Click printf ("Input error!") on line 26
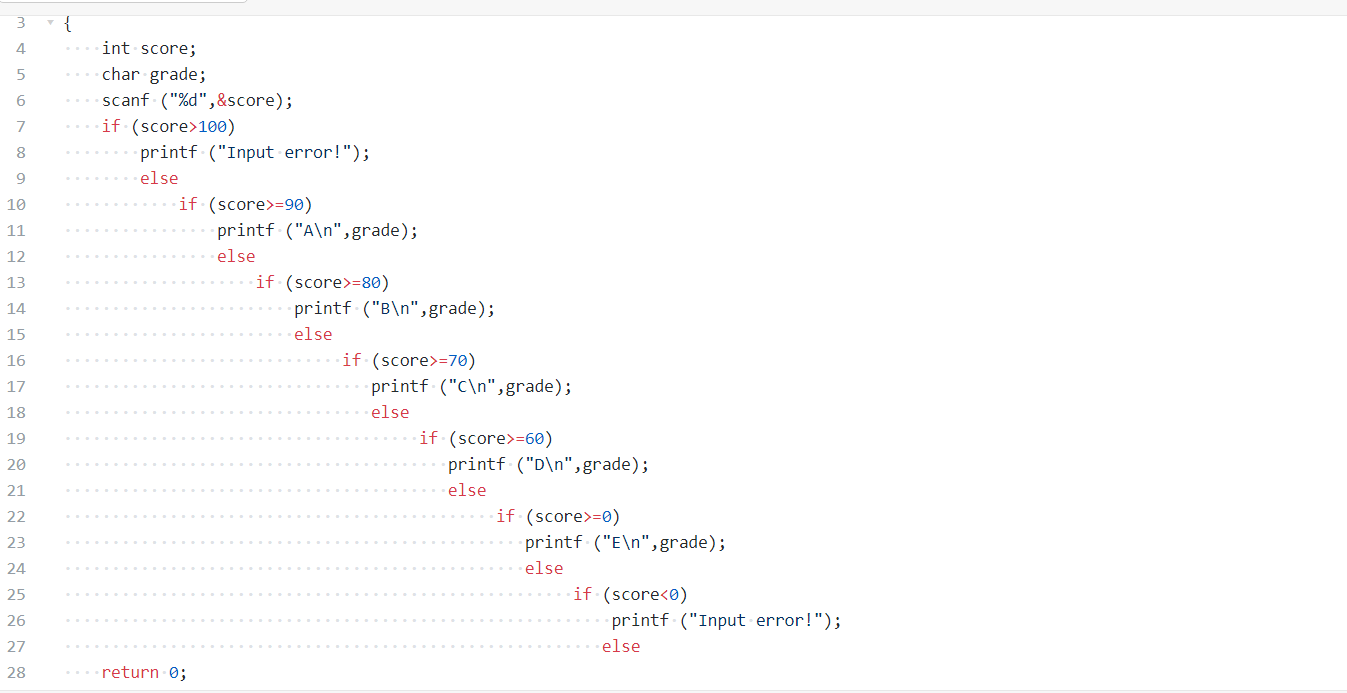This screenshot has height=693, width=1347. pyautogui.click(x=727, y=620)
